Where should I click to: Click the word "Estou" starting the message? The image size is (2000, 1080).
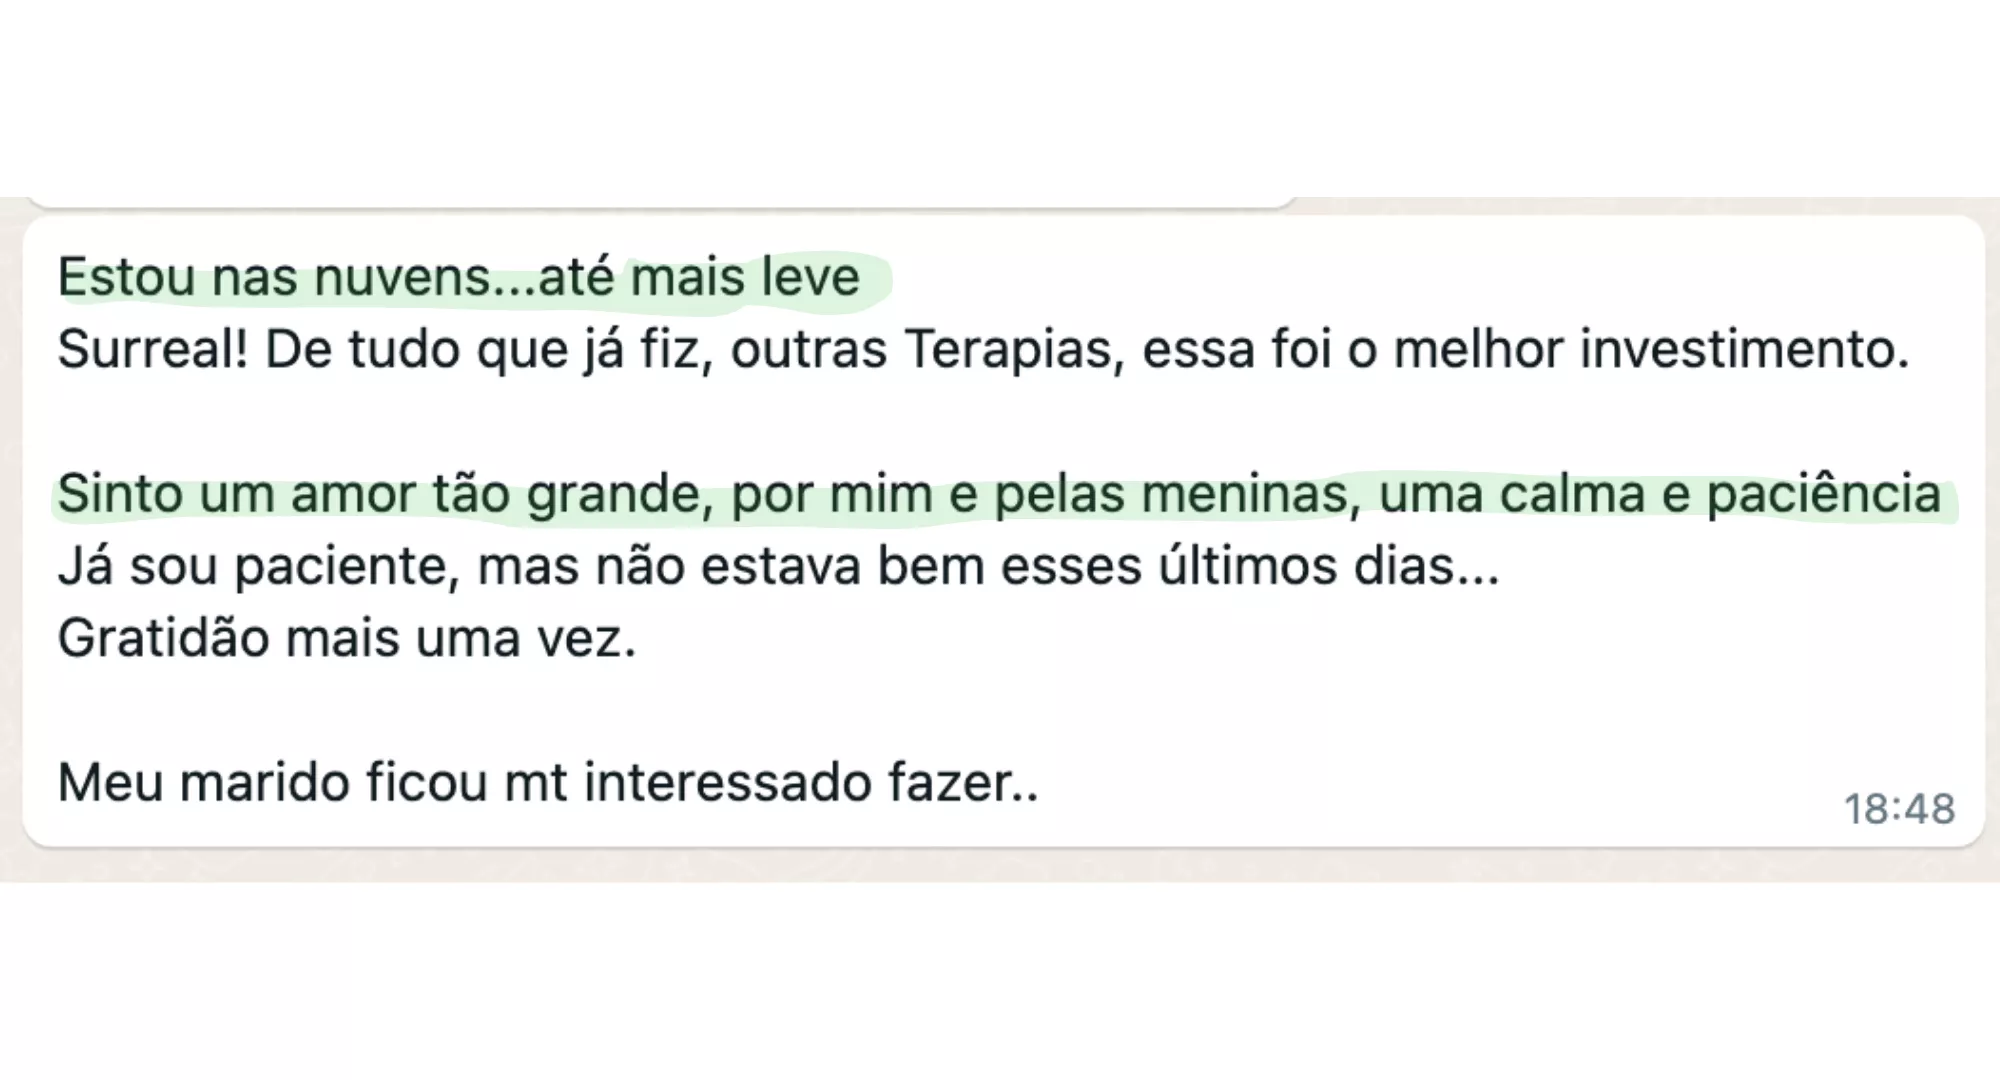click(126, 278)
